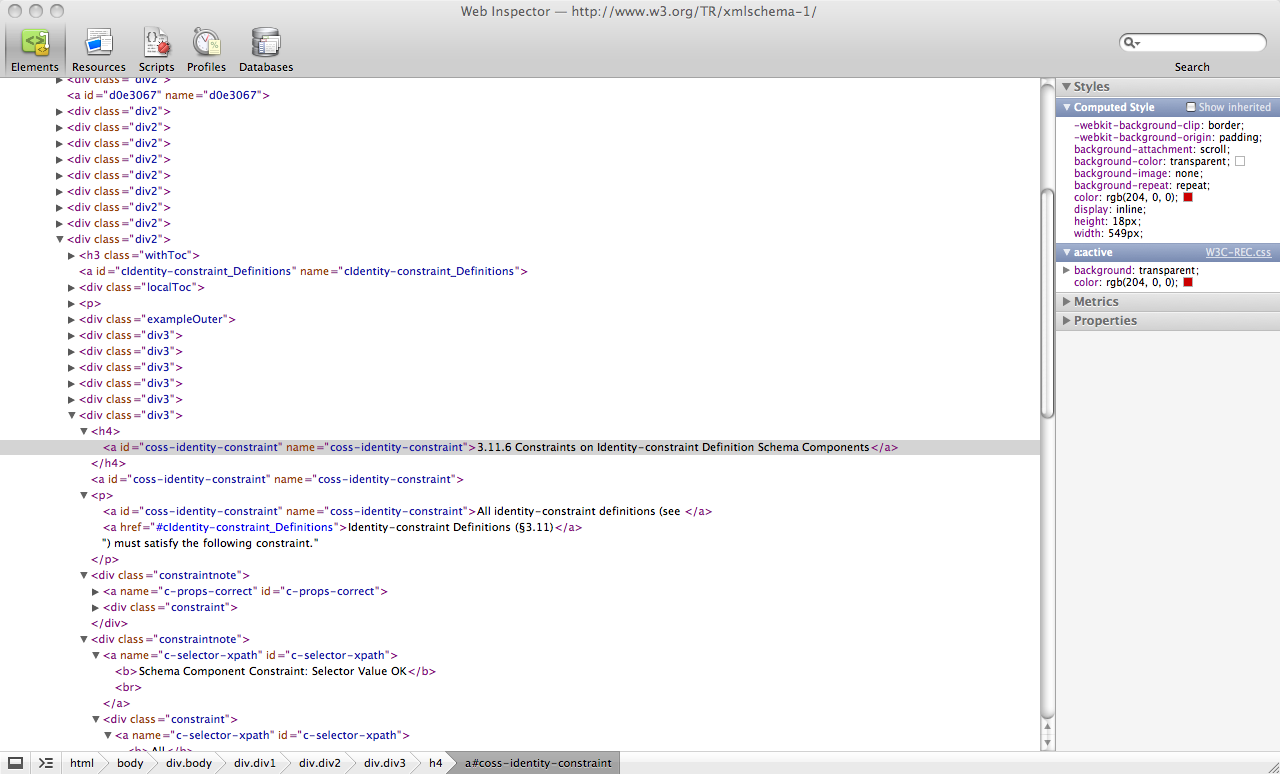Click the dock to window icon
This screenshot has height=774, width=1280.
tap(16, 763)
